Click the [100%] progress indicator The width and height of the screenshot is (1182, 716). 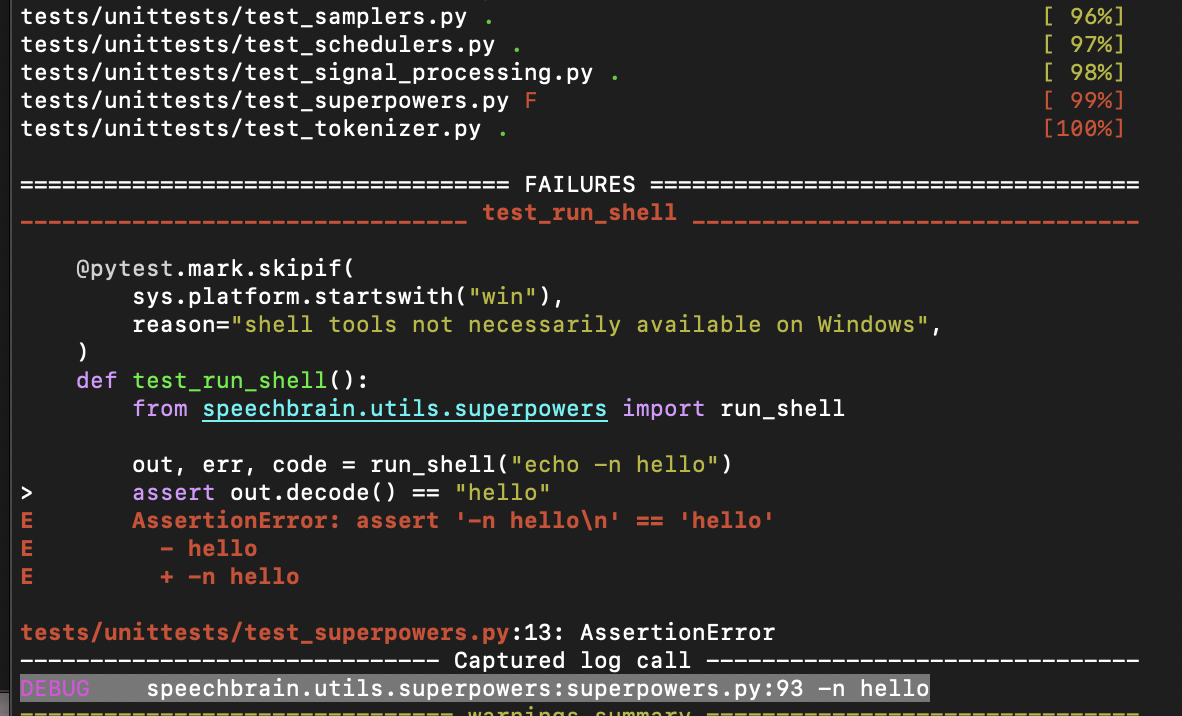tap(1084, 128)
